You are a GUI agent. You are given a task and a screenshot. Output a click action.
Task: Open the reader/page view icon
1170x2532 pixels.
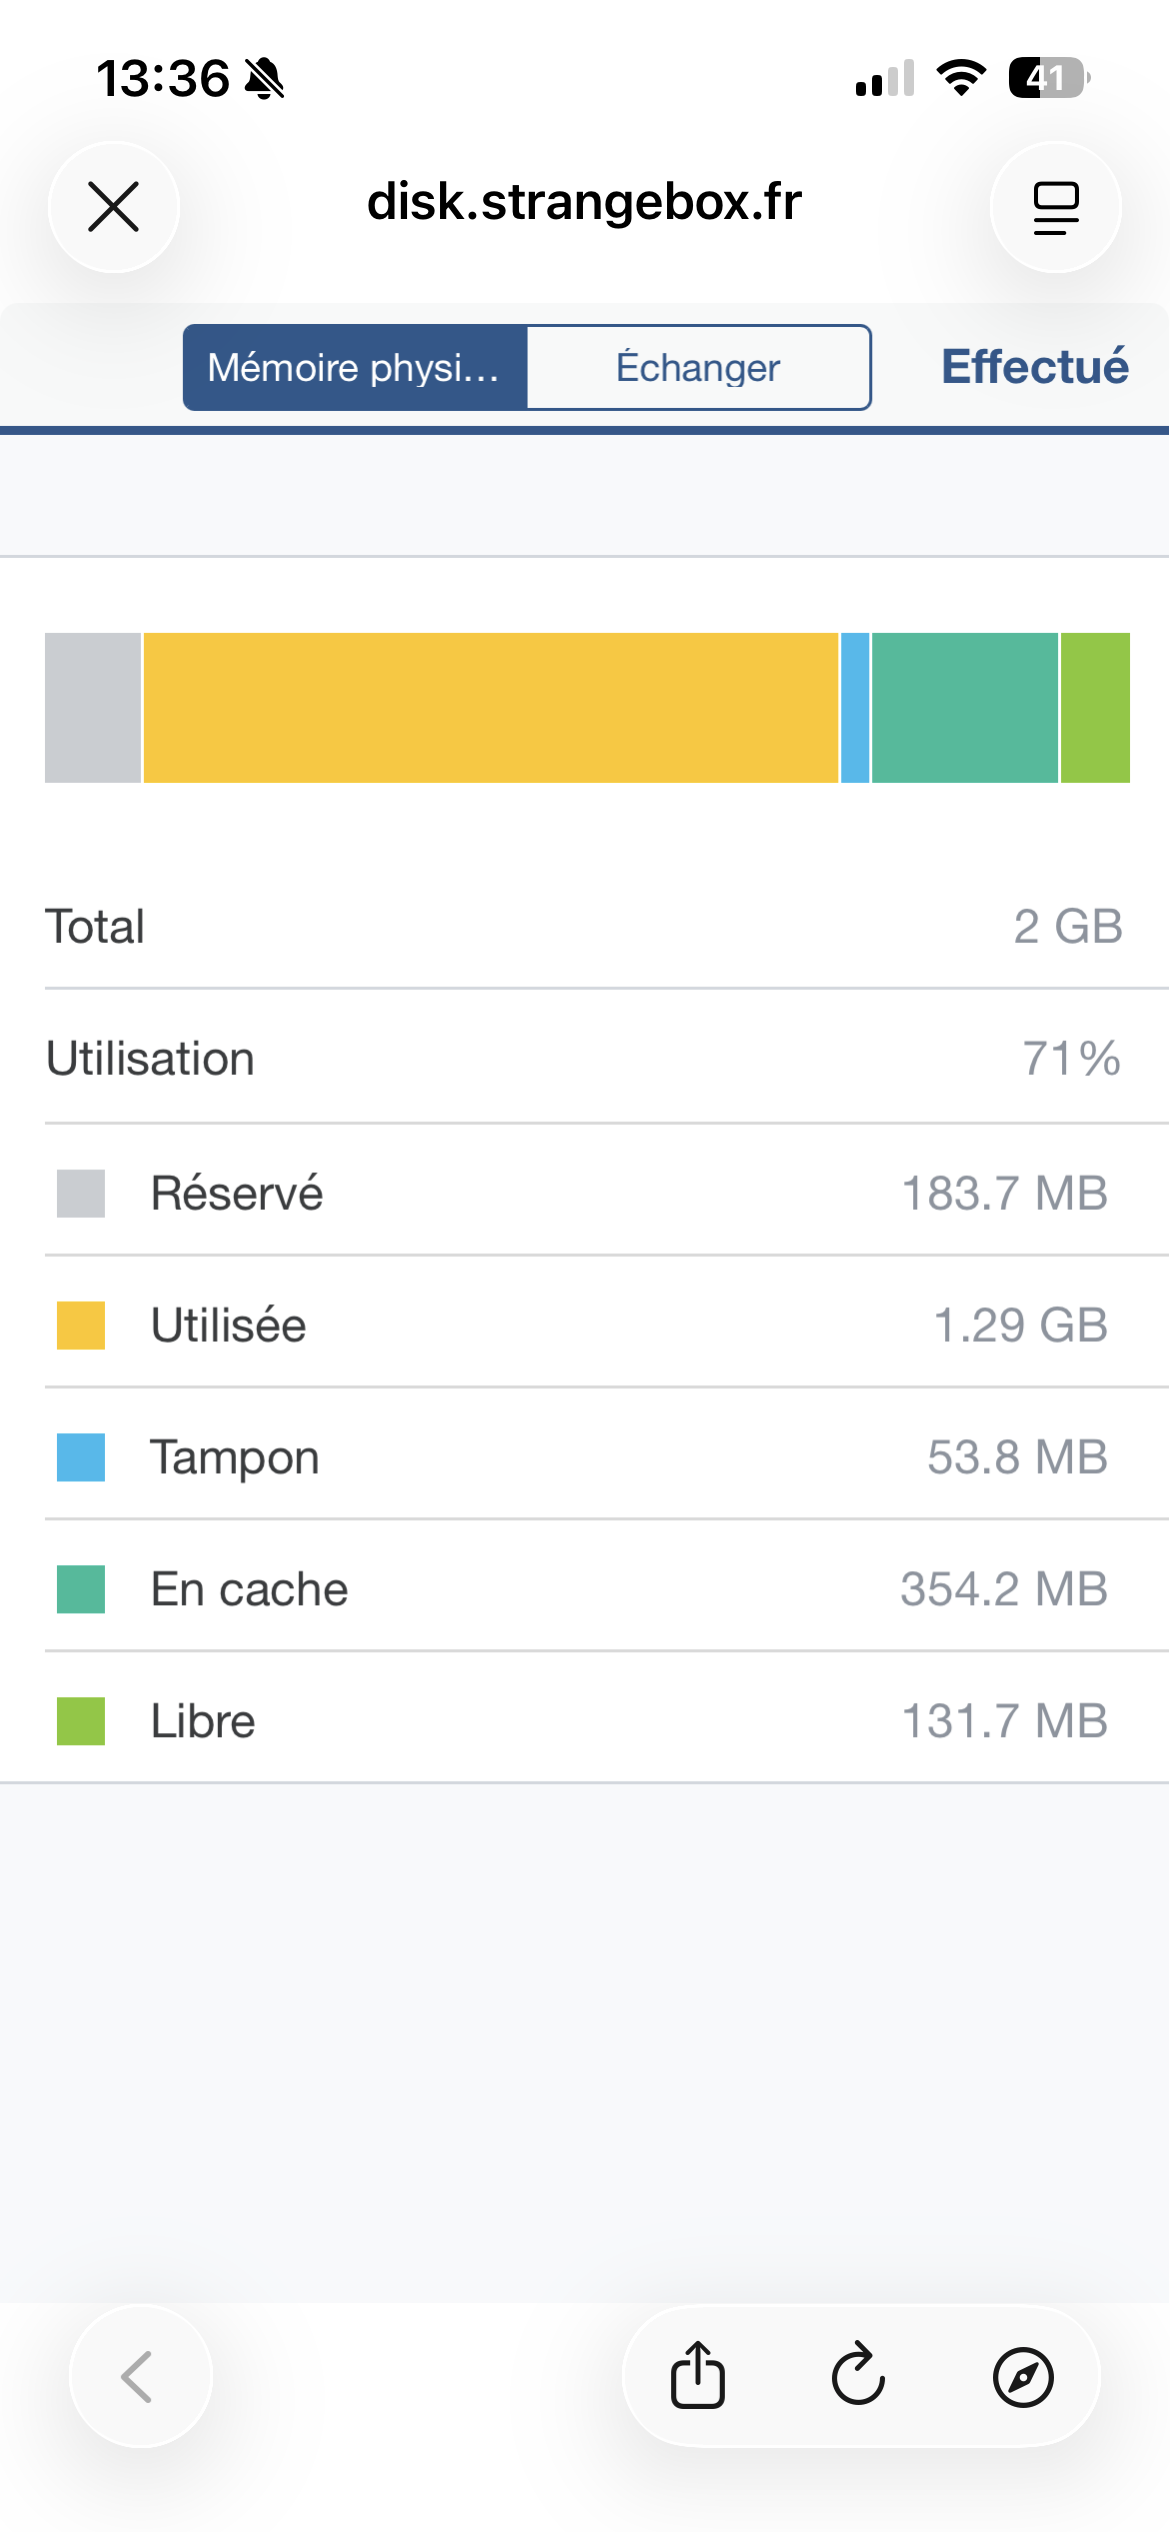[x=1055, y=207]
